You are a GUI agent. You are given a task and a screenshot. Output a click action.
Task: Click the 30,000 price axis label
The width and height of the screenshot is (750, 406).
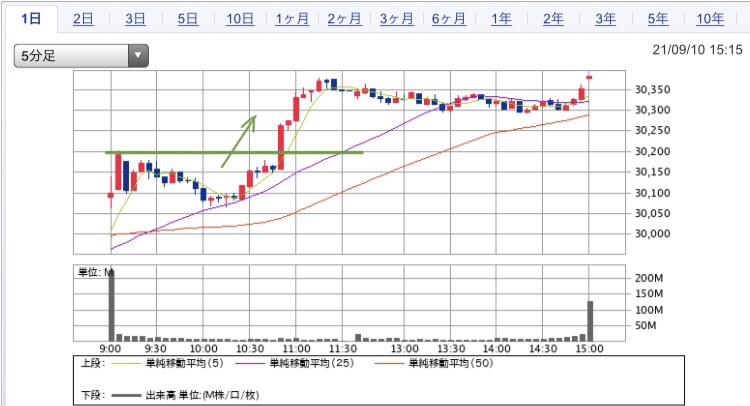pyautogui.click(x=652, y=234)
